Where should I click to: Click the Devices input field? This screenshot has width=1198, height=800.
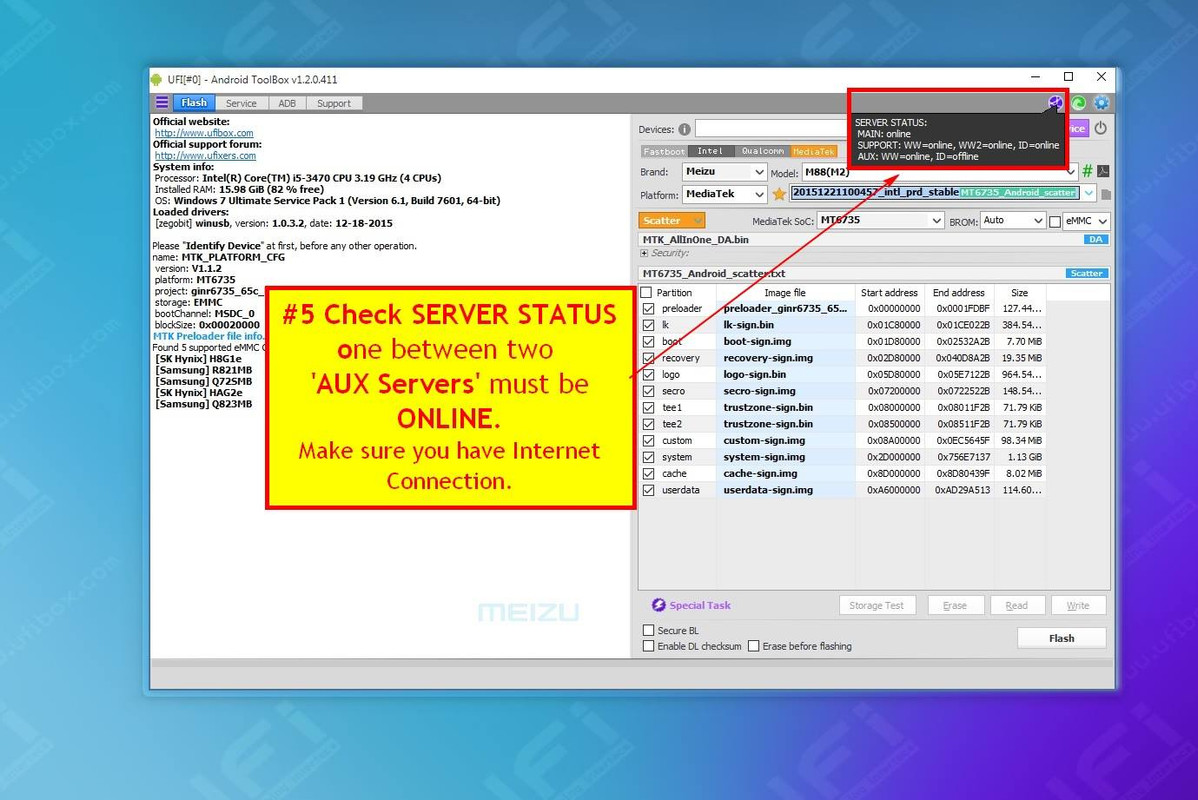pyautogui.click(x=772, y=128)
